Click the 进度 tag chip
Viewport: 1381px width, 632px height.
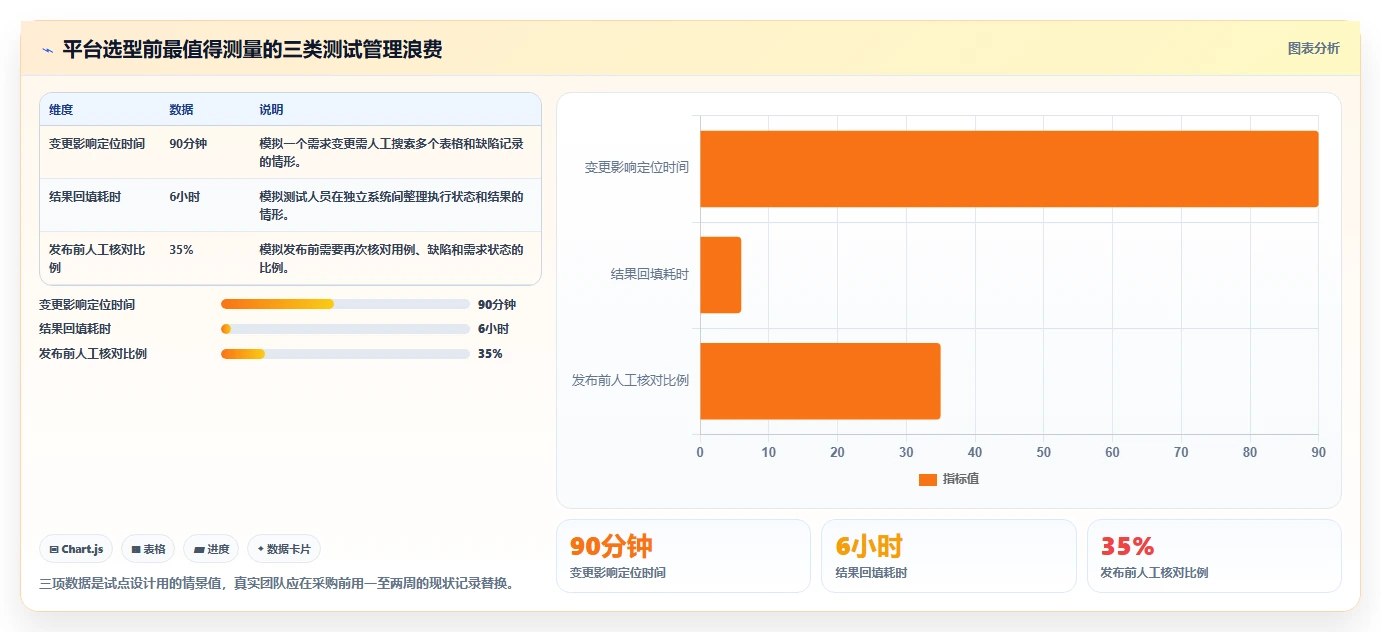coord(211,549)
